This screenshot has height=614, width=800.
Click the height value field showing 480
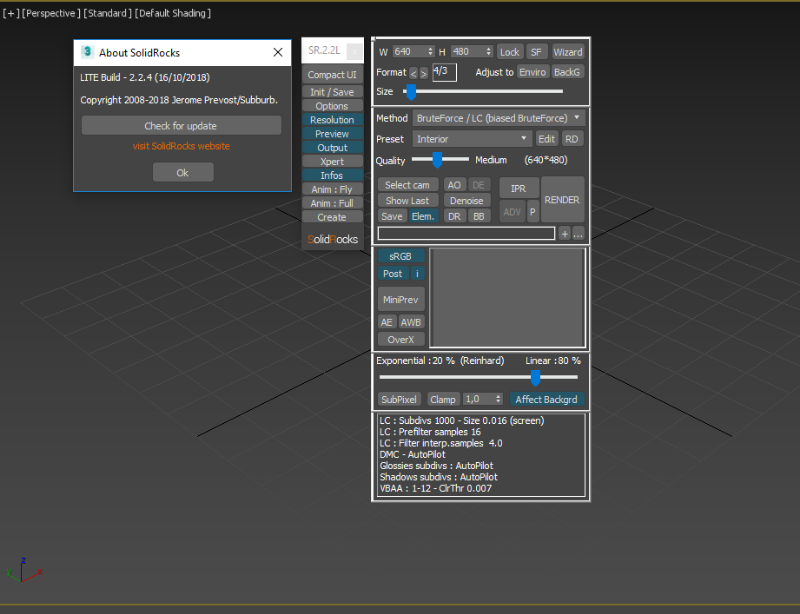468,52
